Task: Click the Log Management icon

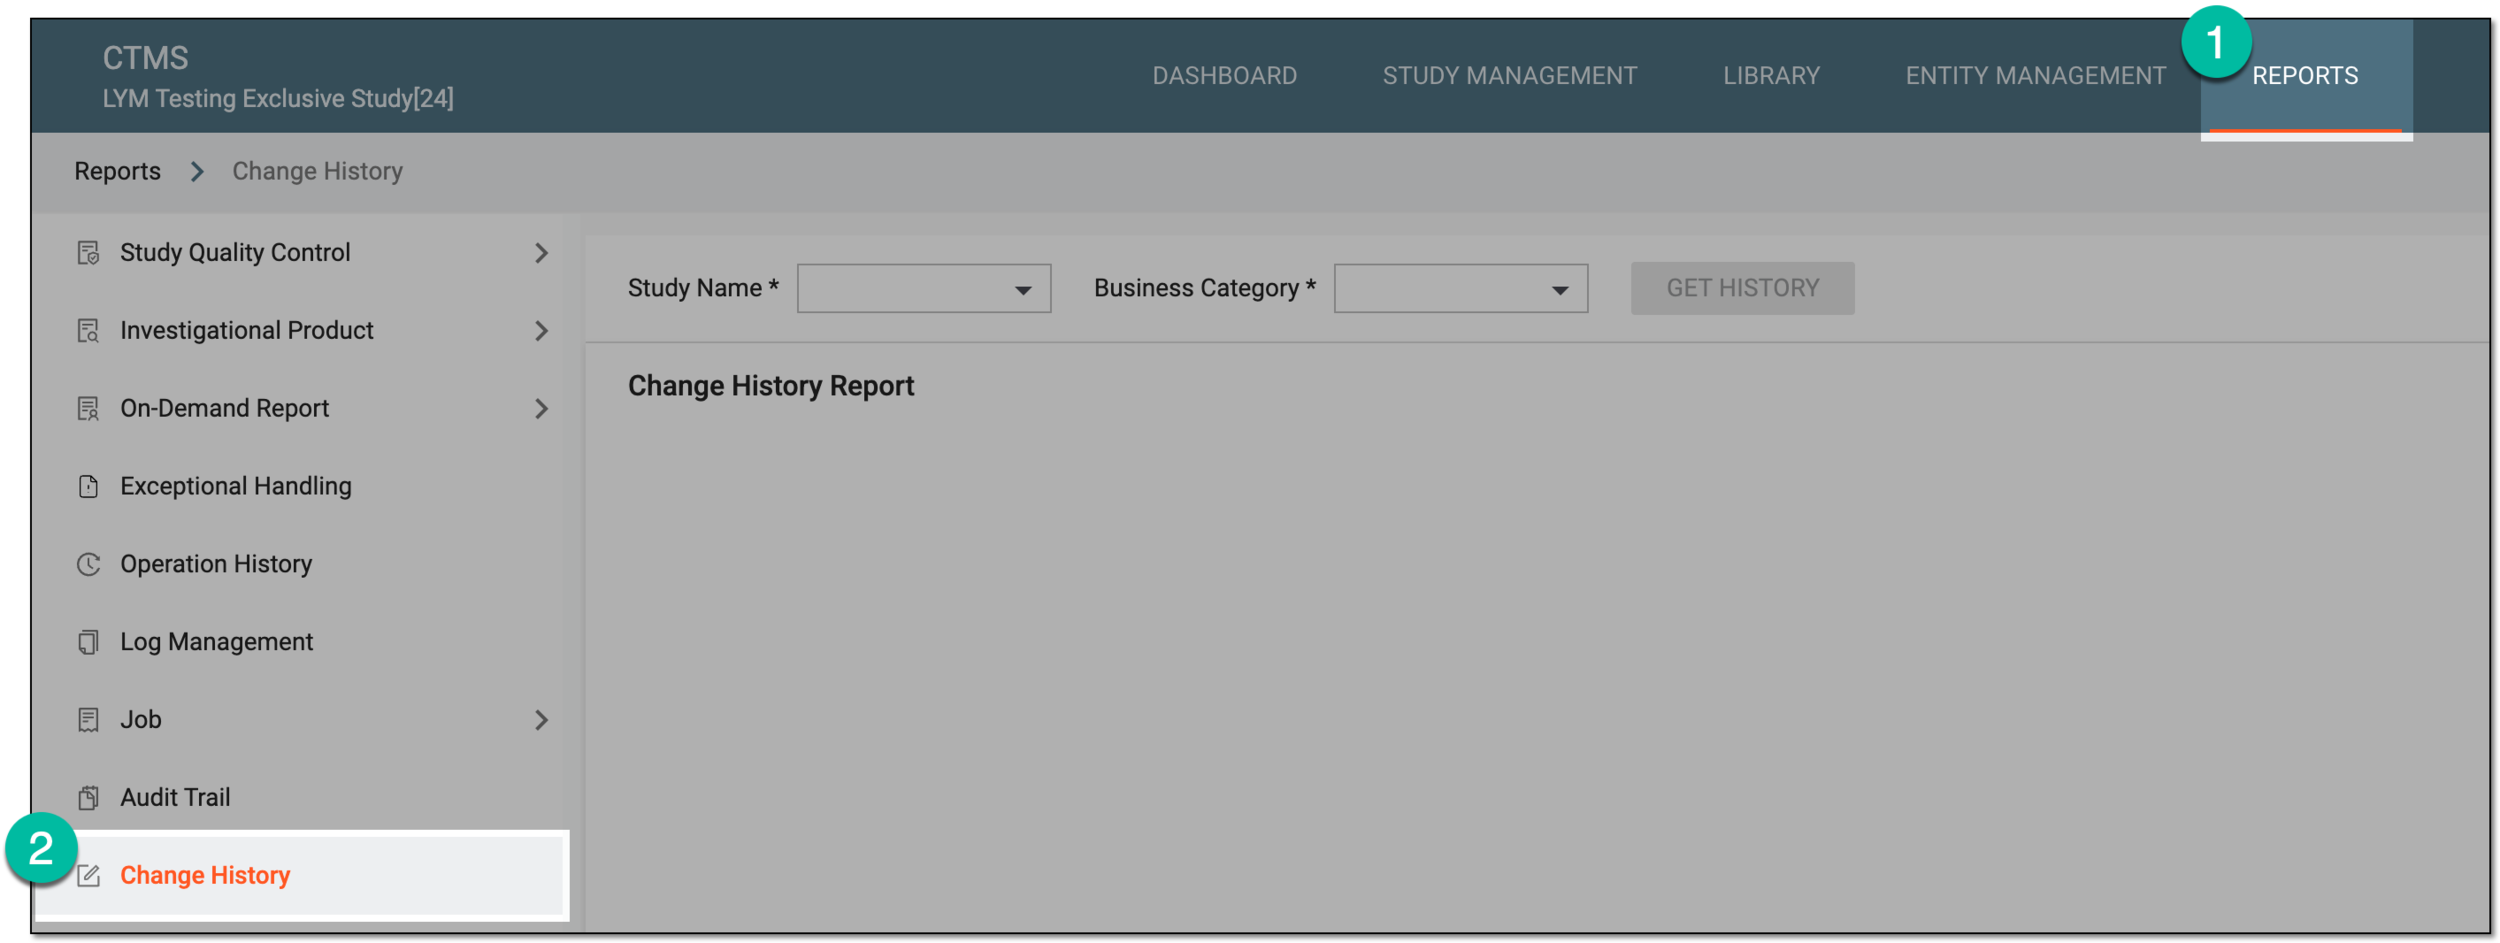Action: 88,642
